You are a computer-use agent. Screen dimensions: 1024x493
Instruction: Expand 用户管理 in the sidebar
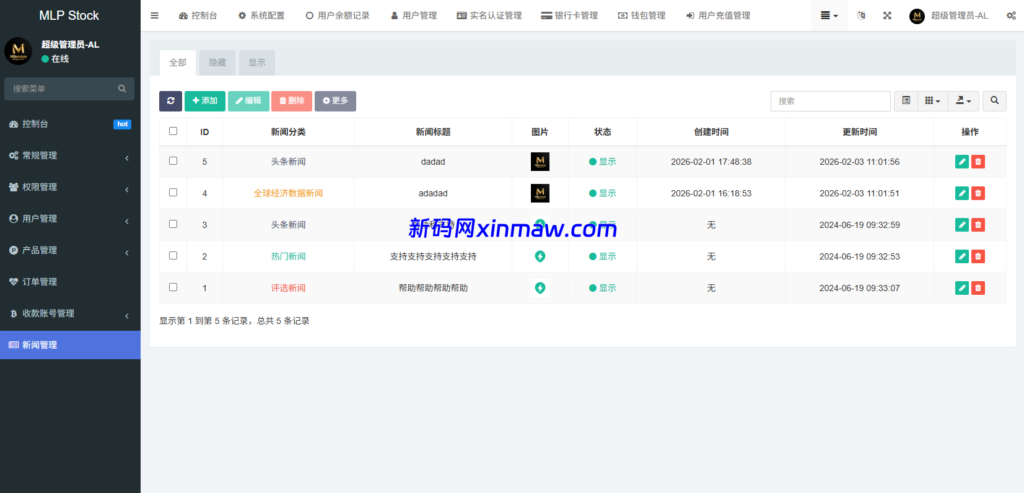(70, 219)
